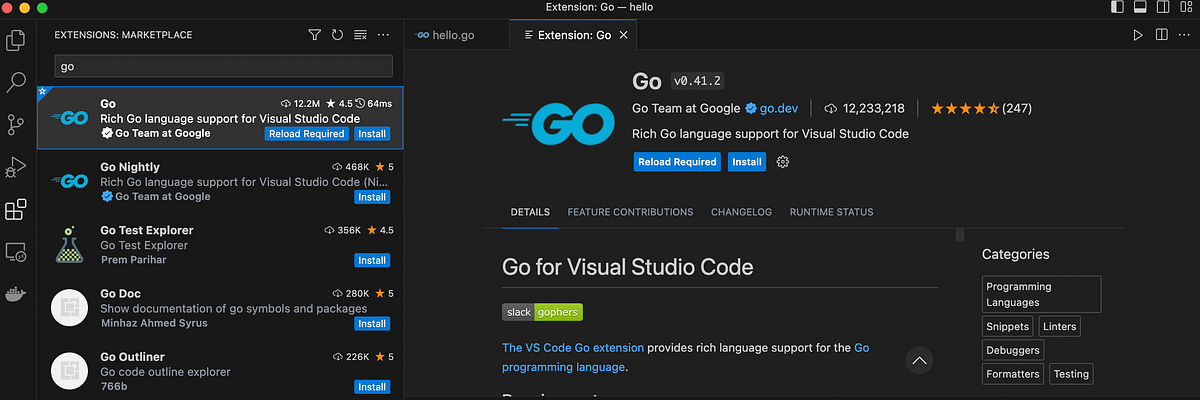Open the RUNTIME STATUS tab
Image resolution: width=1200 pixels, height=400 pixels.
[831, 212]
